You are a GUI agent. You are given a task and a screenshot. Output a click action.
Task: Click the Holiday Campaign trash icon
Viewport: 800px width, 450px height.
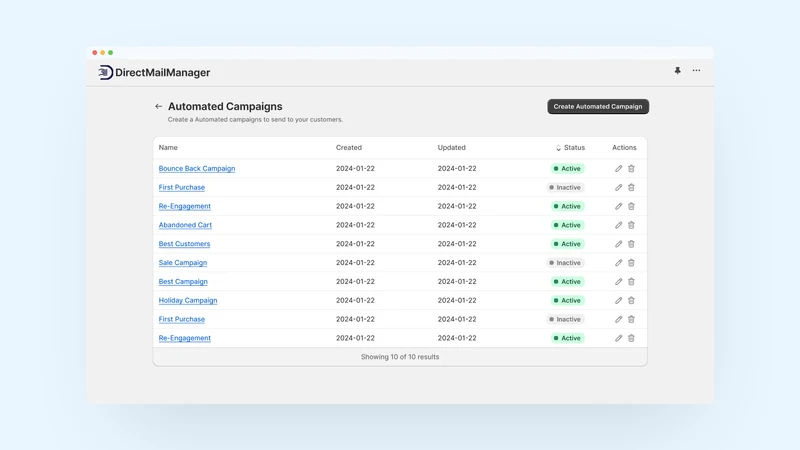(631, 301)
